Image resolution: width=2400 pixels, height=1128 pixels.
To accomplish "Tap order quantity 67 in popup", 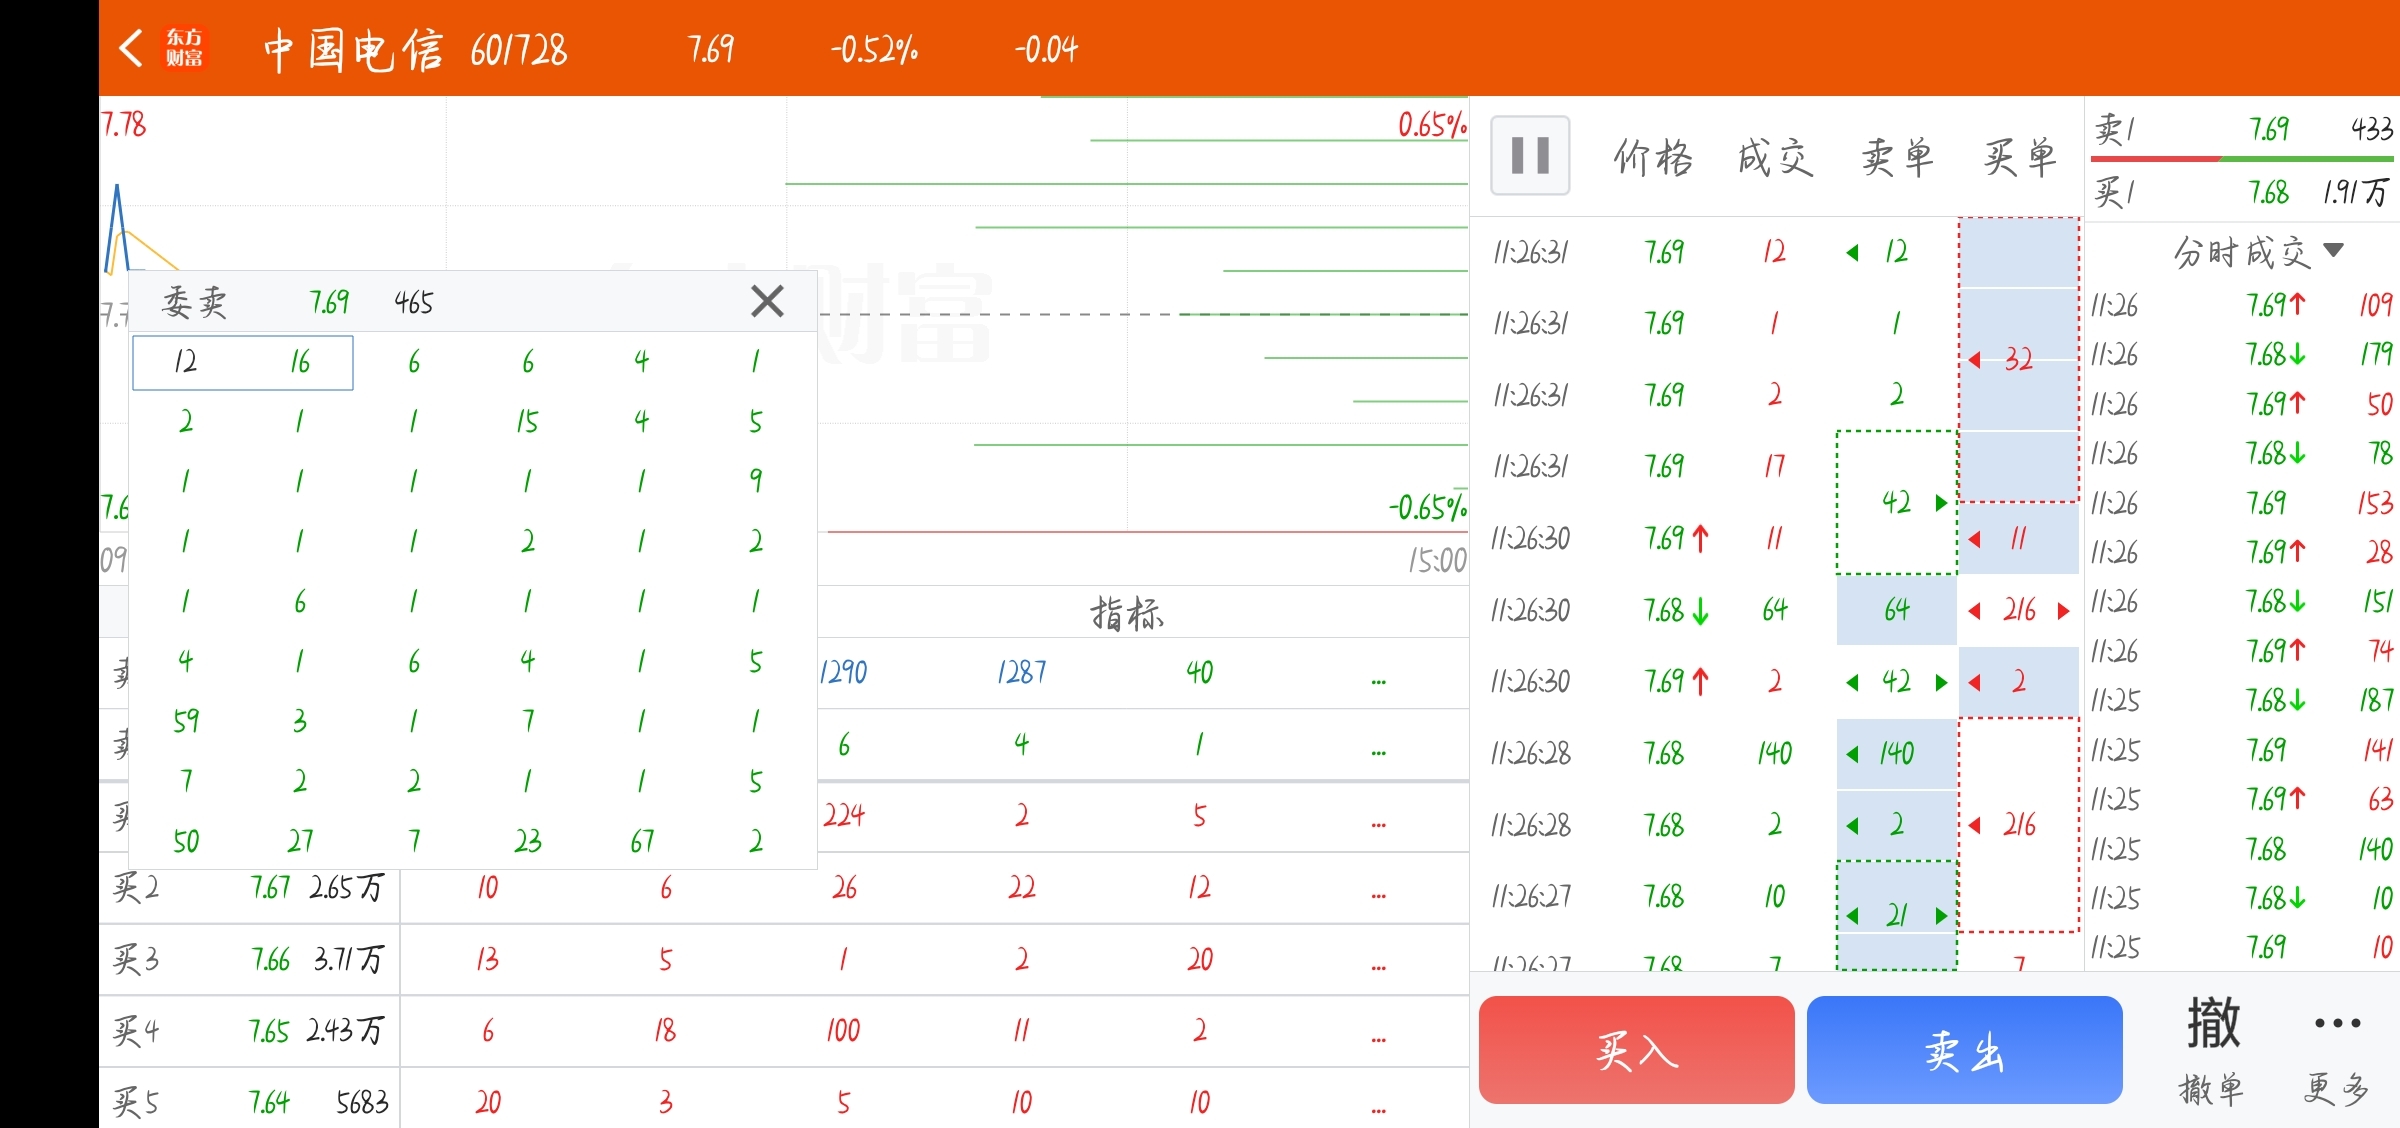I will click(x=642, y=841).
